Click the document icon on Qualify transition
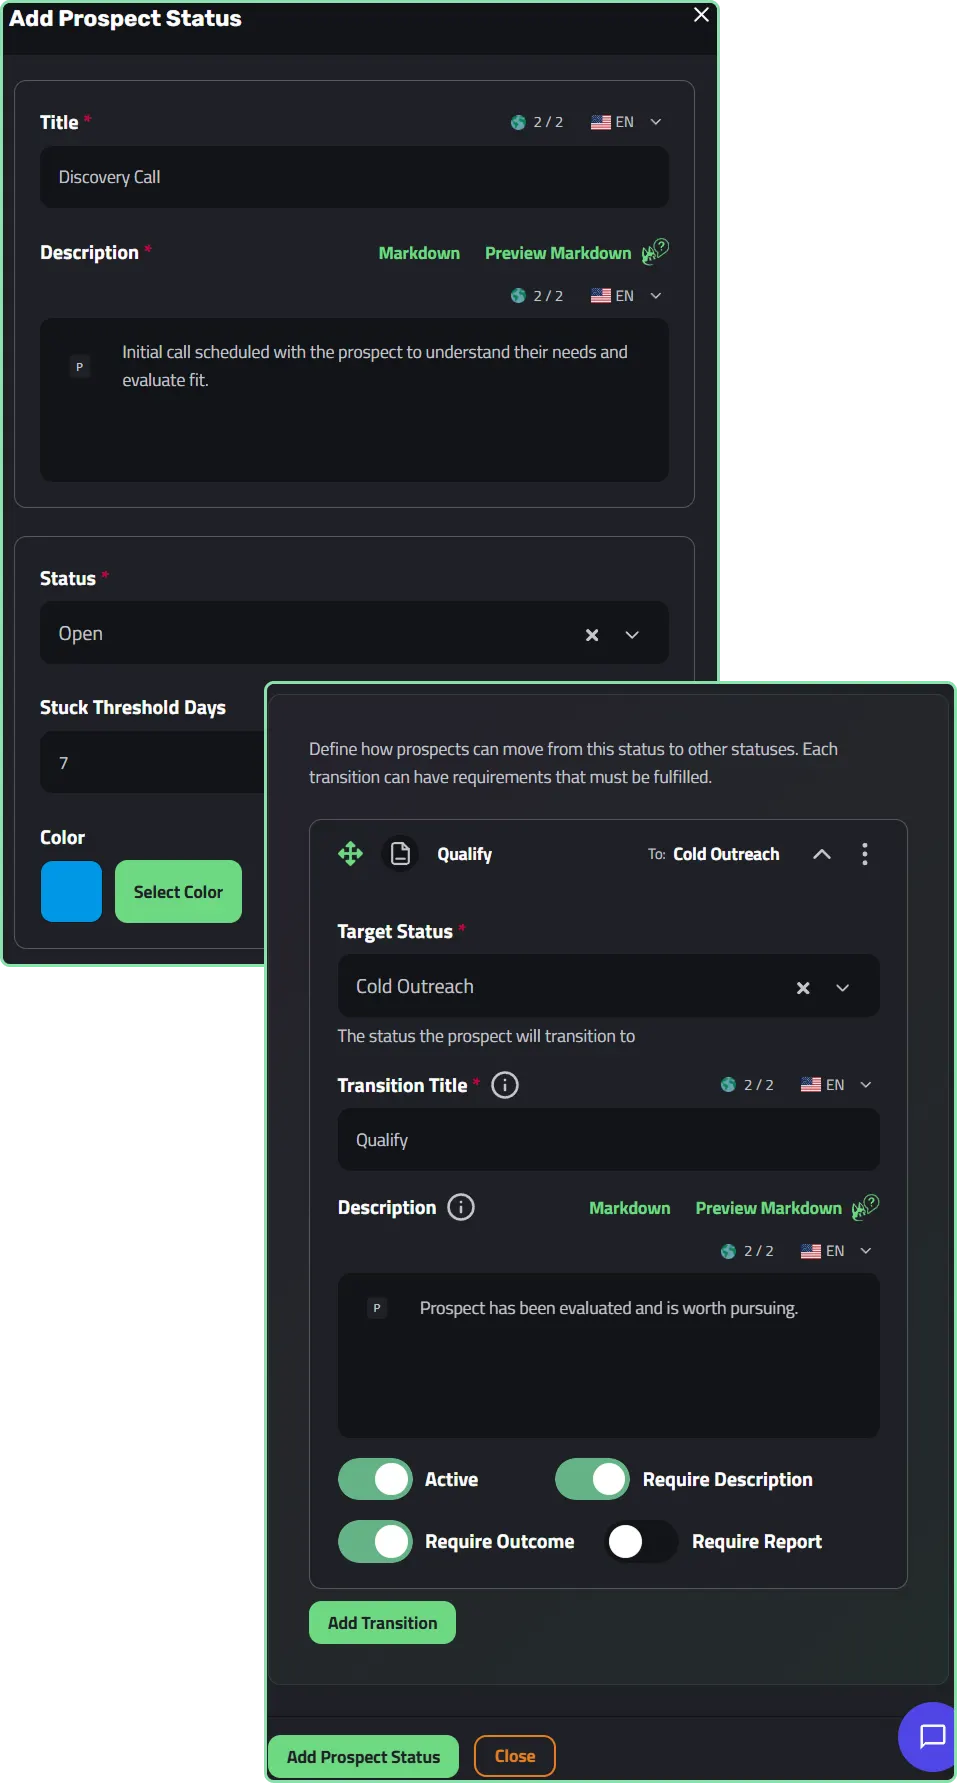 coord(400,853)
